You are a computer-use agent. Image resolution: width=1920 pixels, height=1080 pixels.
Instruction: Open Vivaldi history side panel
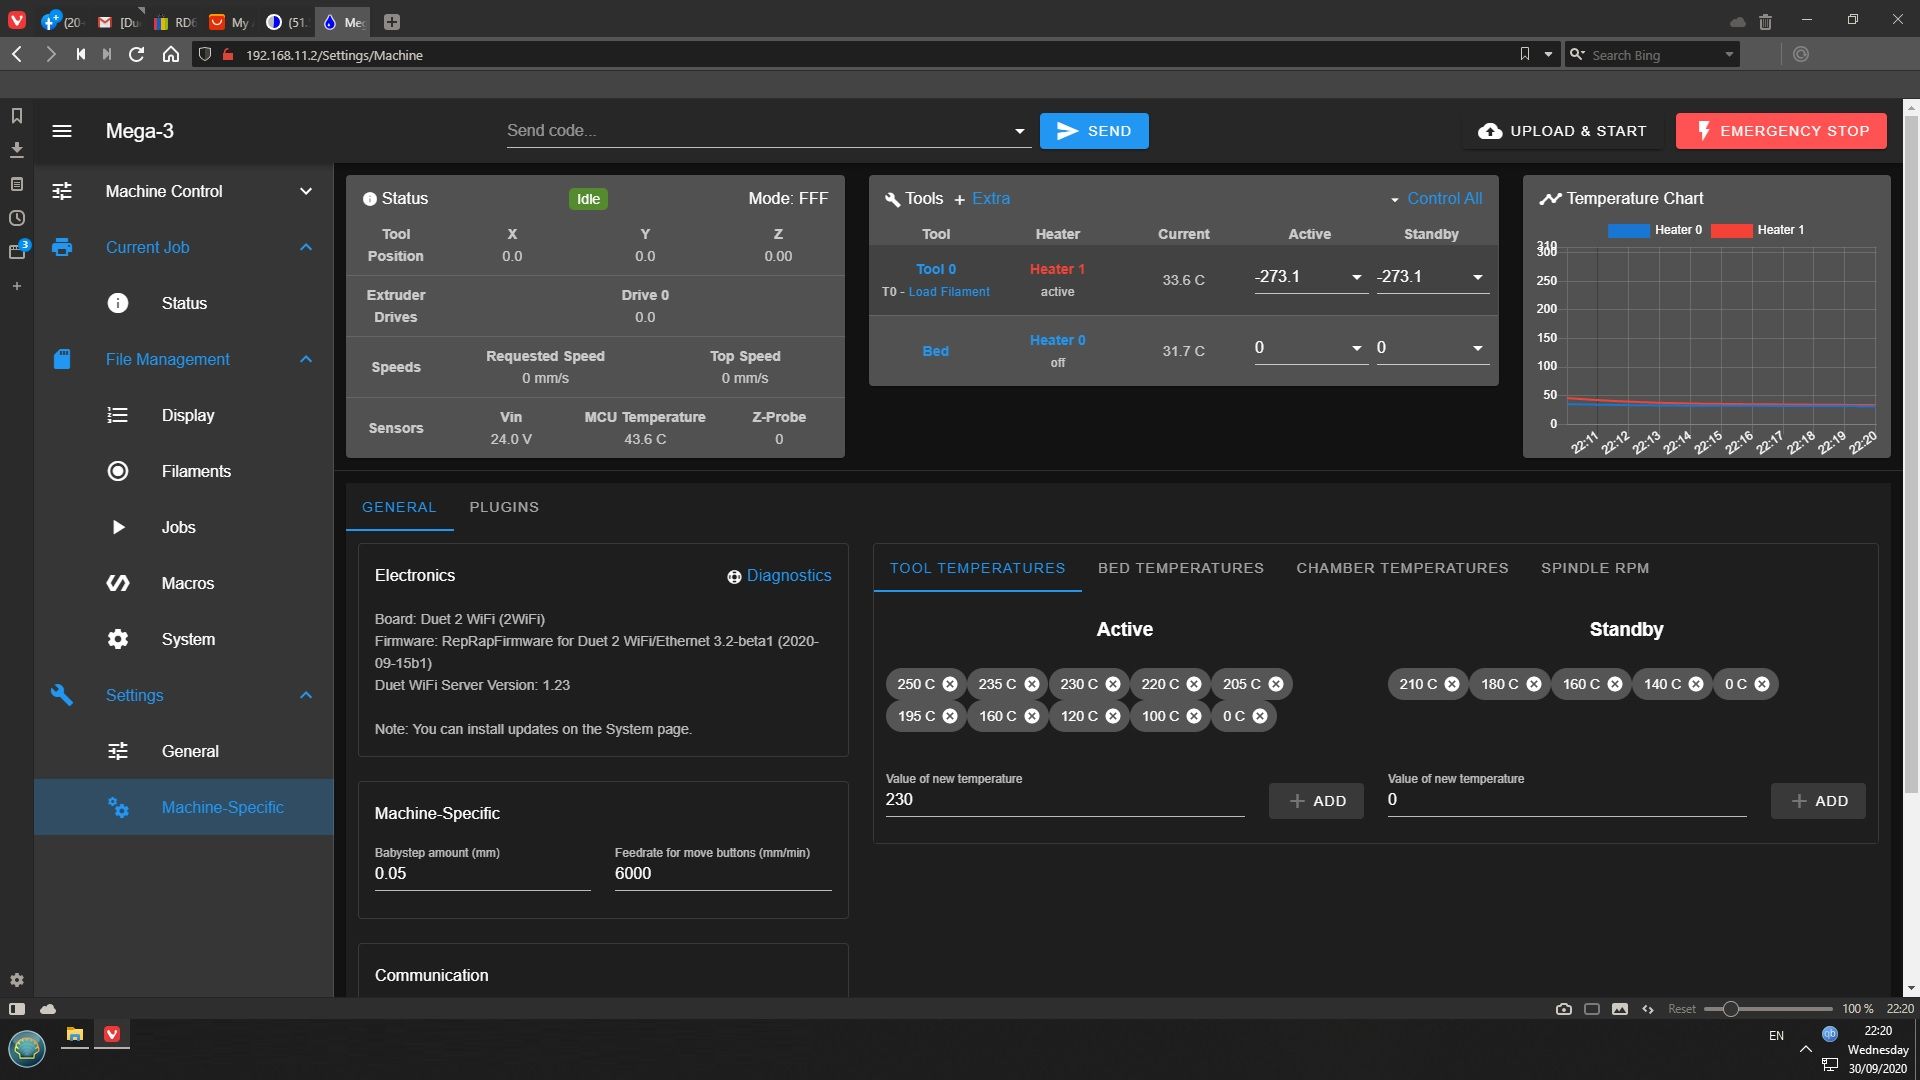(17, 218)
